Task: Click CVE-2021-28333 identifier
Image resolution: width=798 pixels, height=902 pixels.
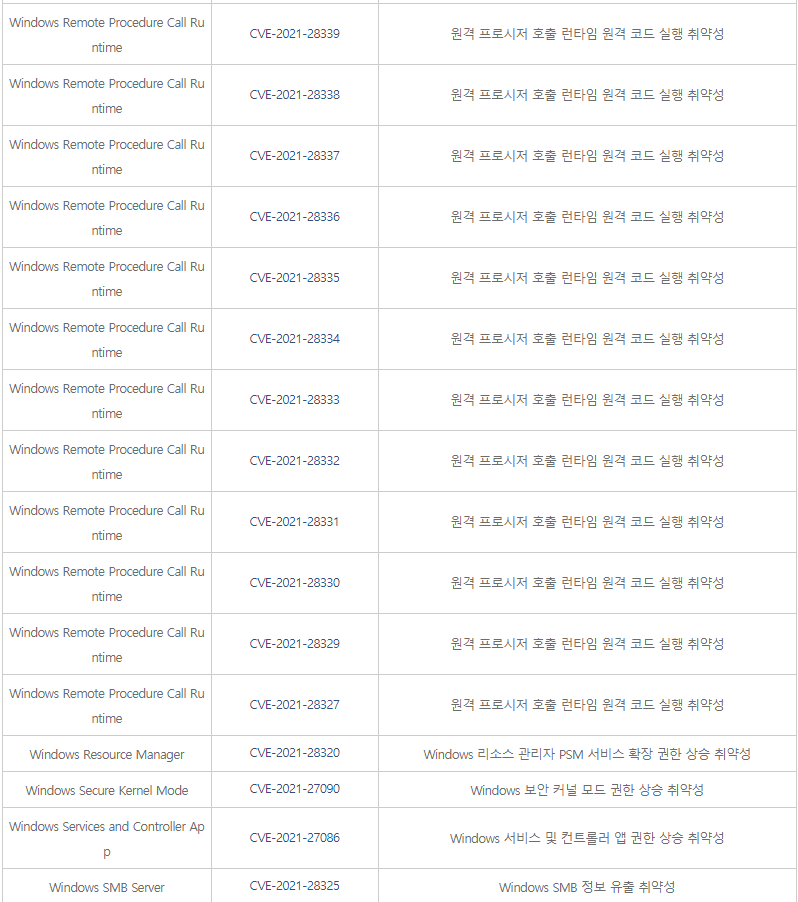Action: [x=294, y=400]
